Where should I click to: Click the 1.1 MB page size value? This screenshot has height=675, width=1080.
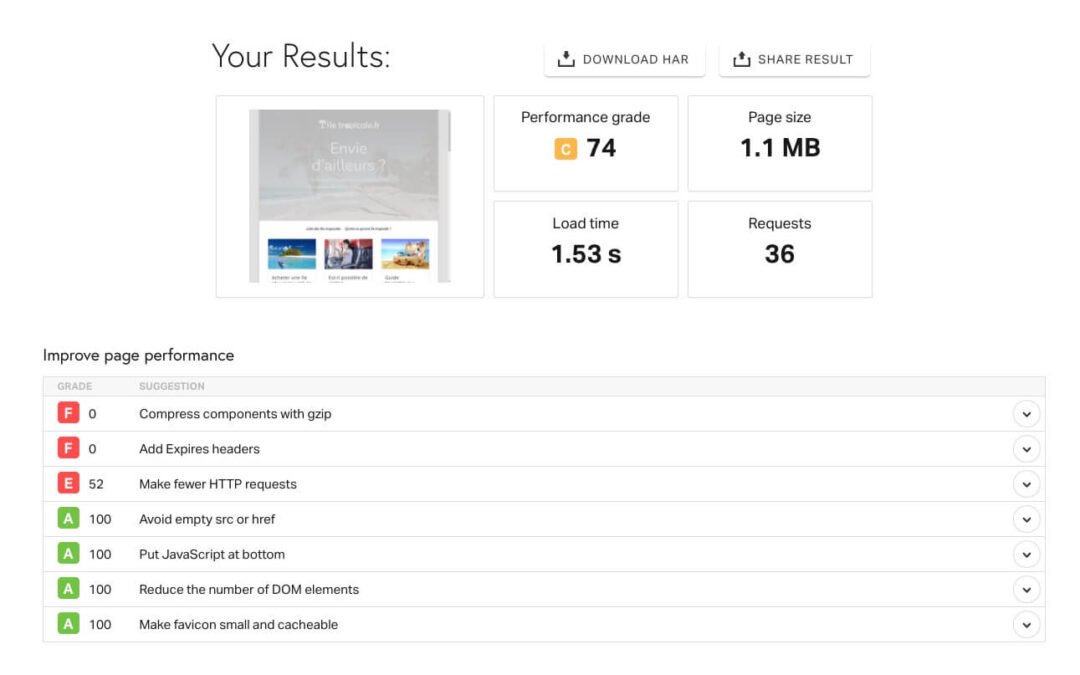(780, 148)
